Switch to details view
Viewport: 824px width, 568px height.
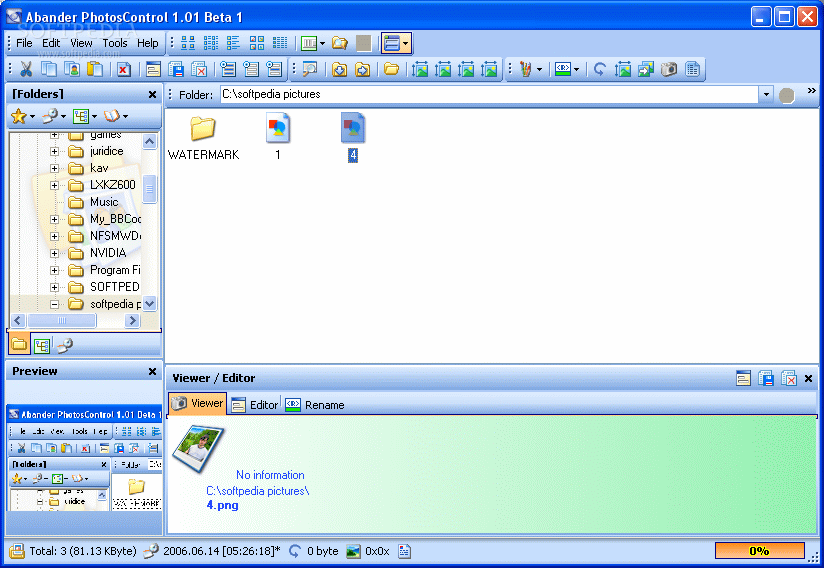280,43
